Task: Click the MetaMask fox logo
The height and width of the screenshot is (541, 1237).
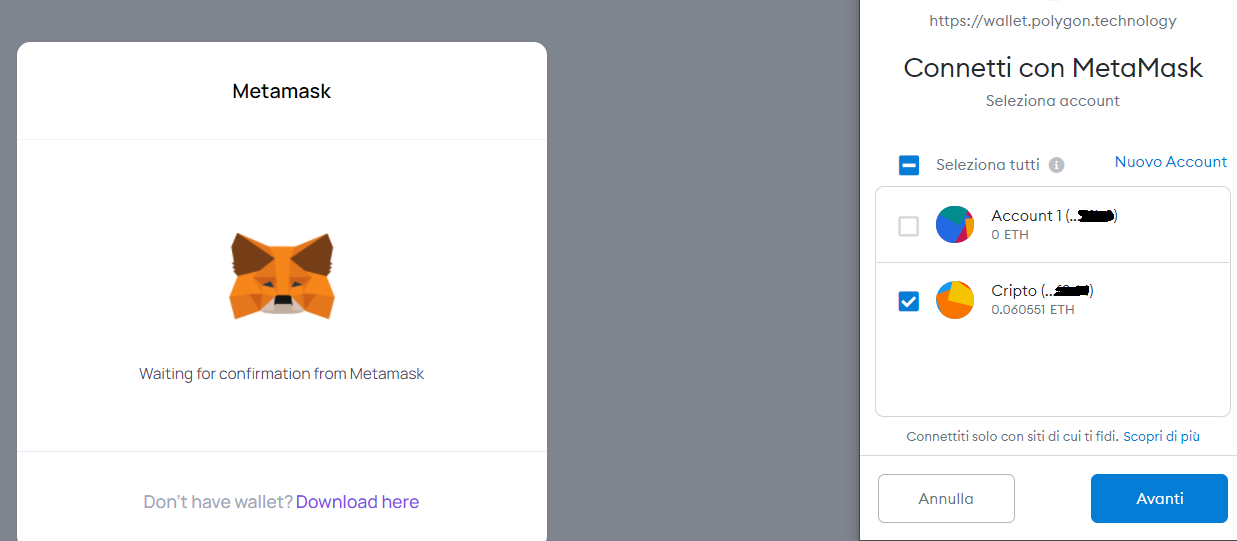Action: (x=282, y=276)
